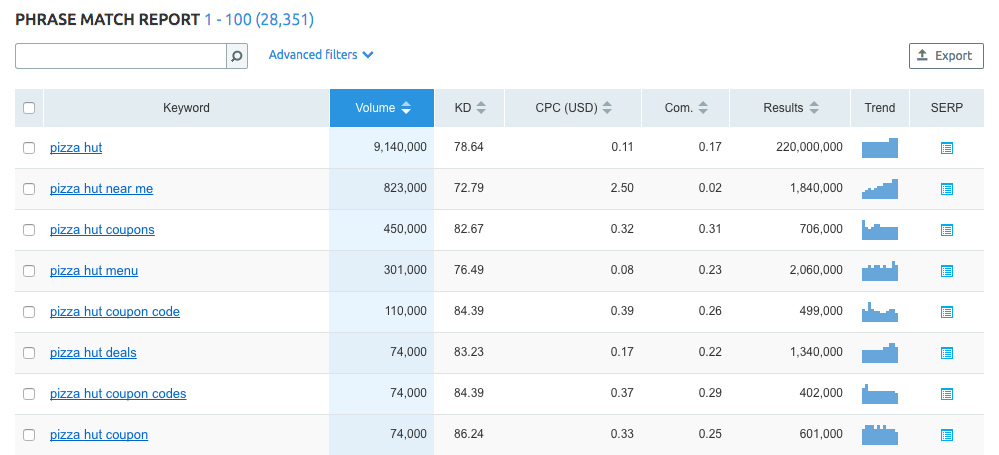Viewport: 999px width, 455px height.
Task: View trend chart for pizza hut coupons
Action: pyautogui.click(x=880, y=230)
